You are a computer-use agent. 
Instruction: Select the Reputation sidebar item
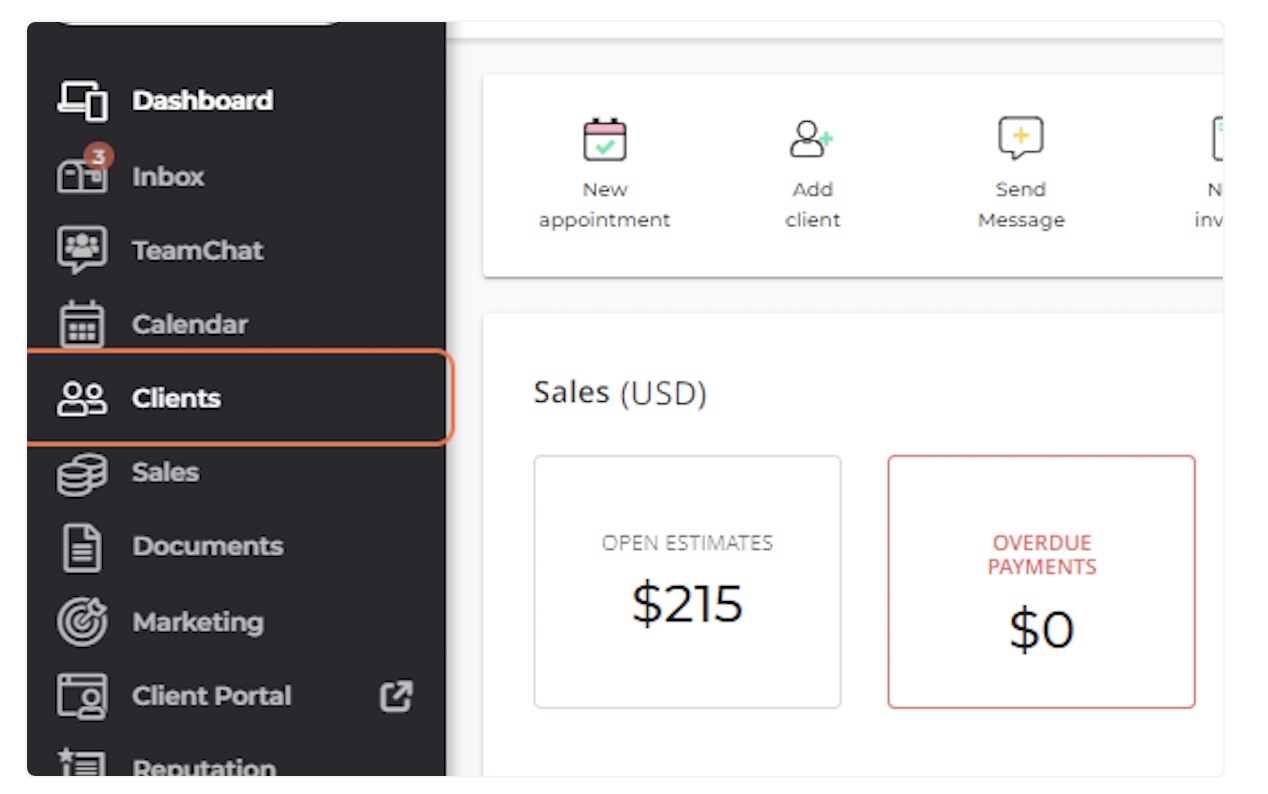point(204,767)
